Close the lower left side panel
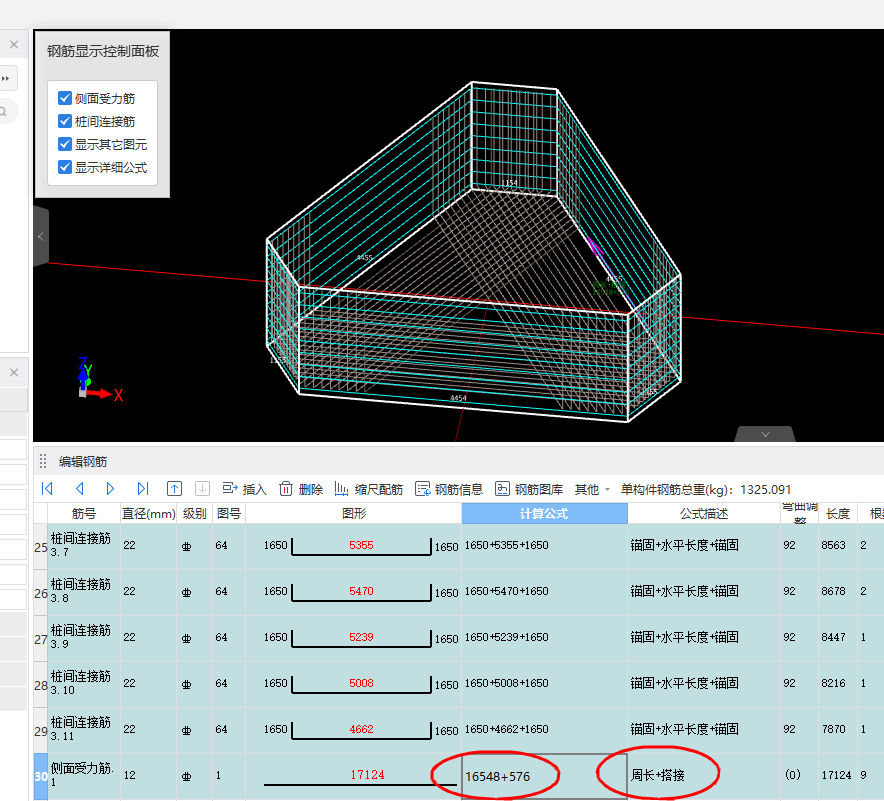 (x=14, y=373)
